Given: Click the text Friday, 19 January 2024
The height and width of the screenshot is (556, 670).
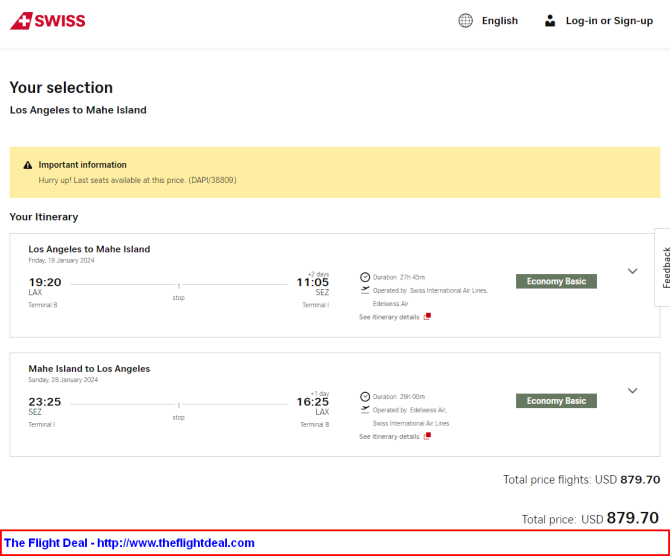Looking at the screenshot, I should 62,260.
